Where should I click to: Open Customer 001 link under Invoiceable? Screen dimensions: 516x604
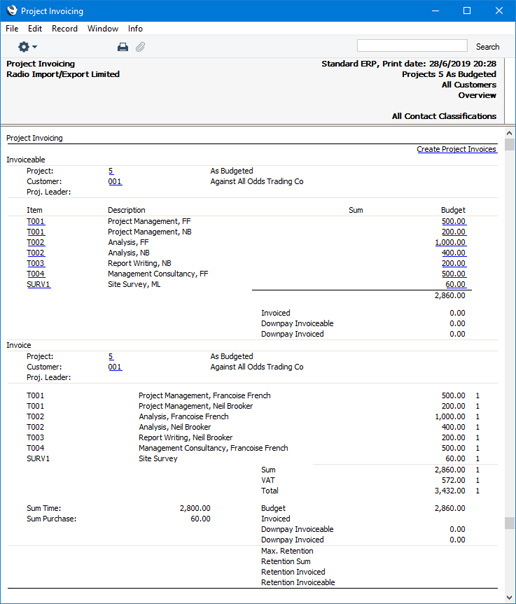(115, 181)
